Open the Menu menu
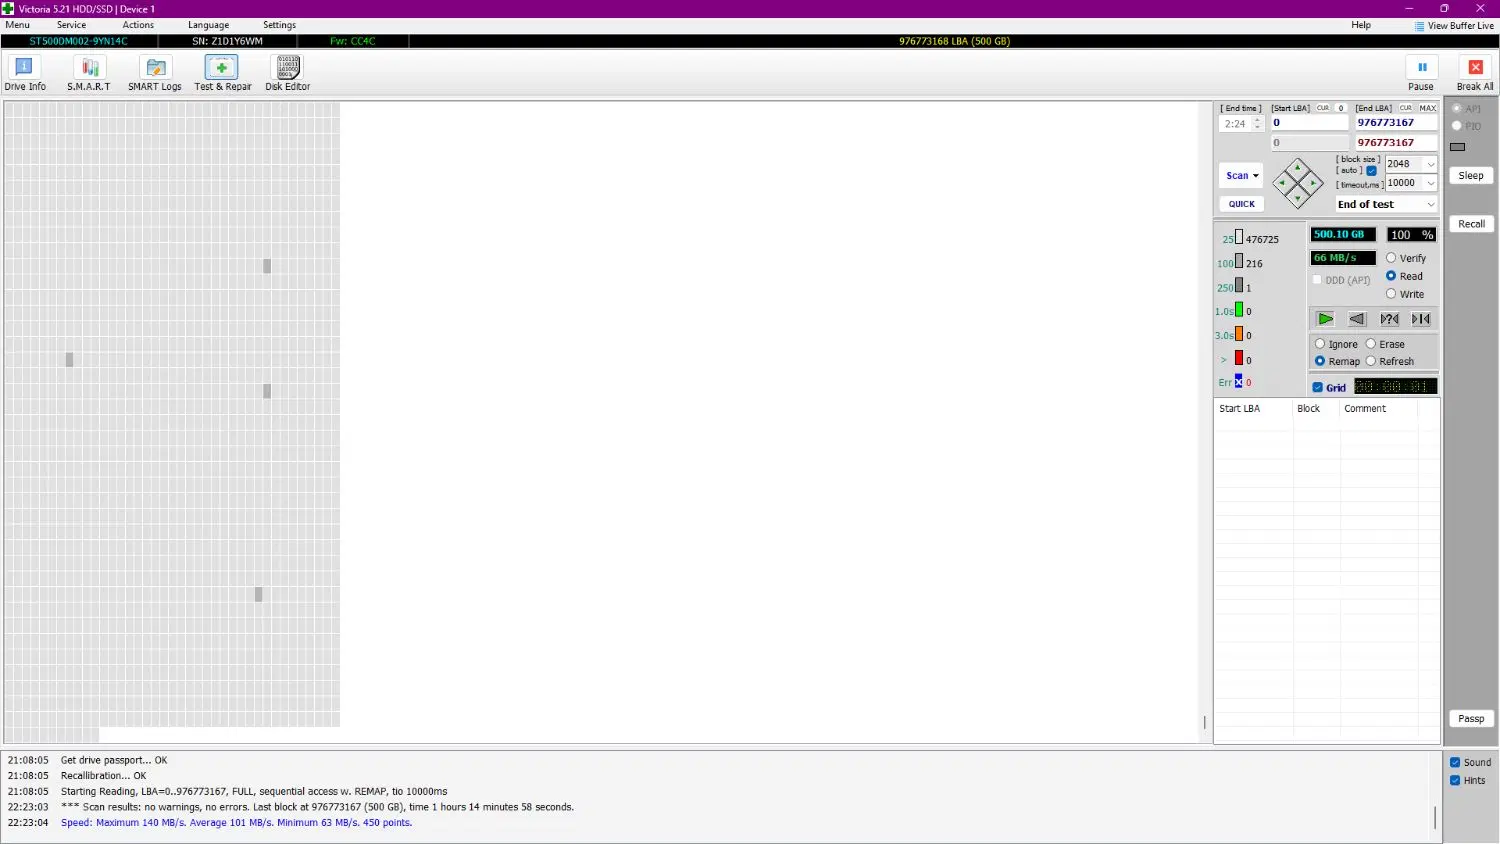The image size is (1500, 844). (18, 25)
